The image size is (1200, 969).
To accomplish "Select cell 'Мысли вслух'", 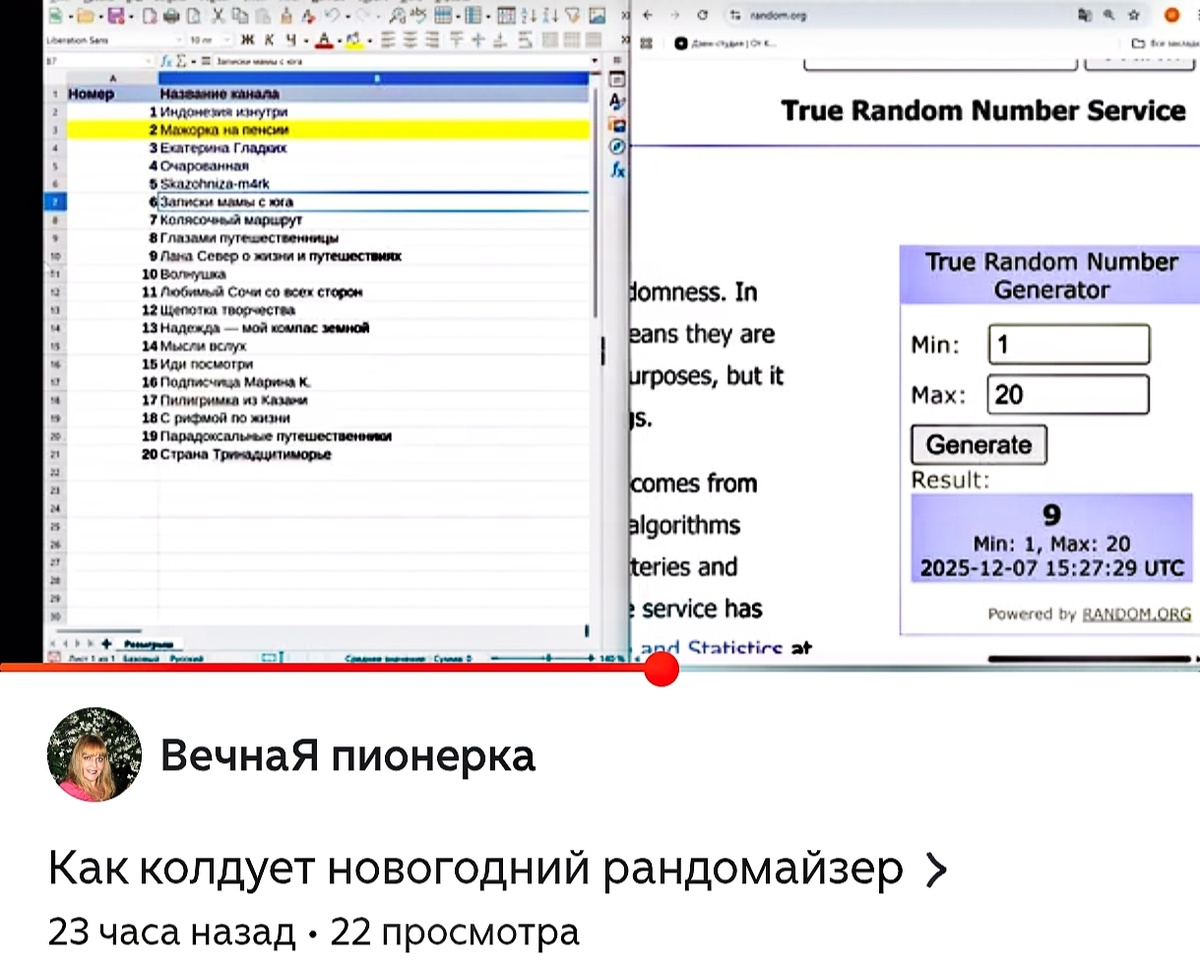I will [x=374, y=346].
